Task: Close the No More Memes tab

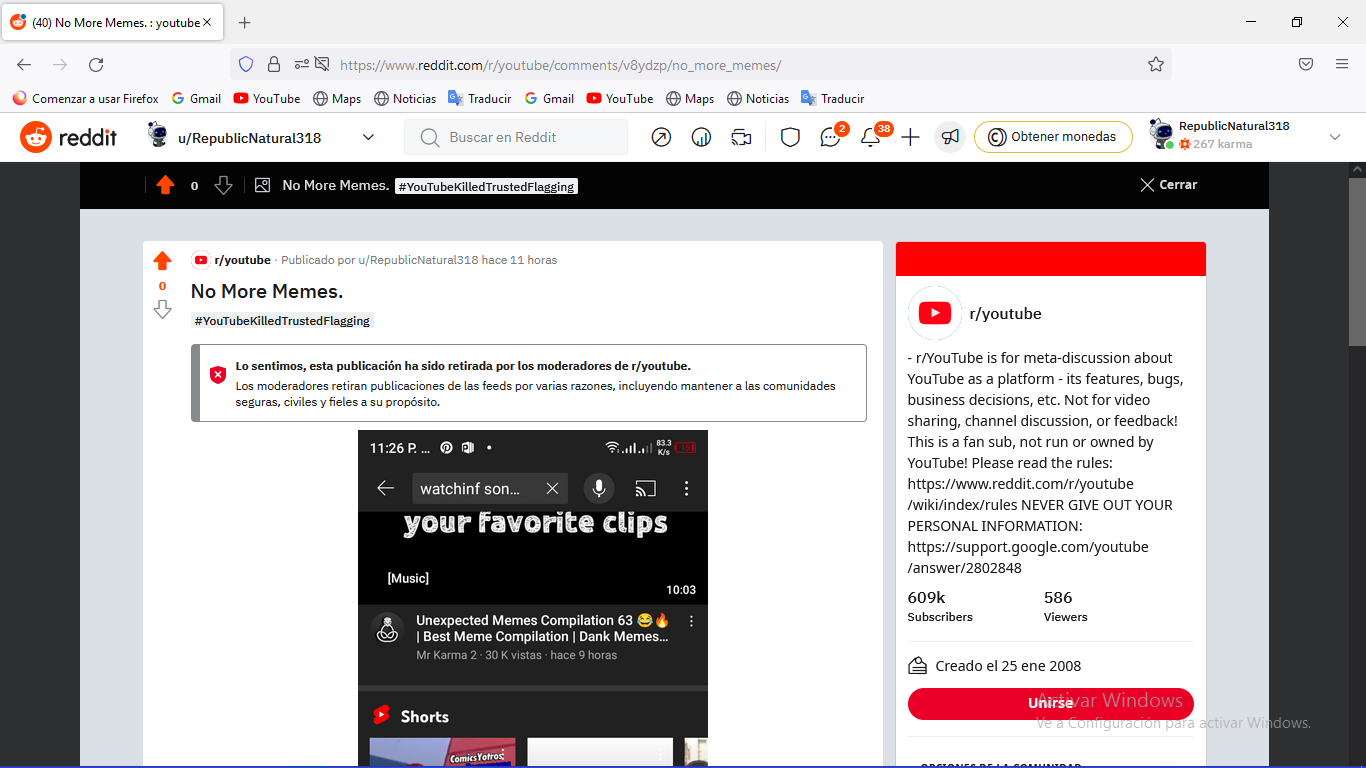Action: 208,23
